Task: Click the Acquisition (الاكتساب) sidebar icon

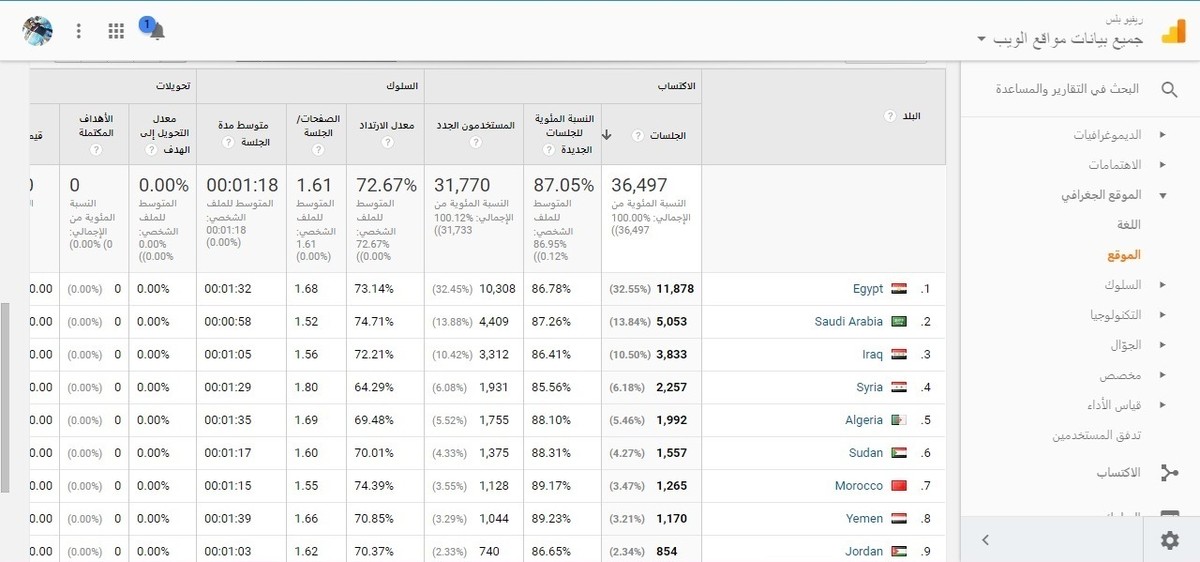Action: tap(1169, 473)
